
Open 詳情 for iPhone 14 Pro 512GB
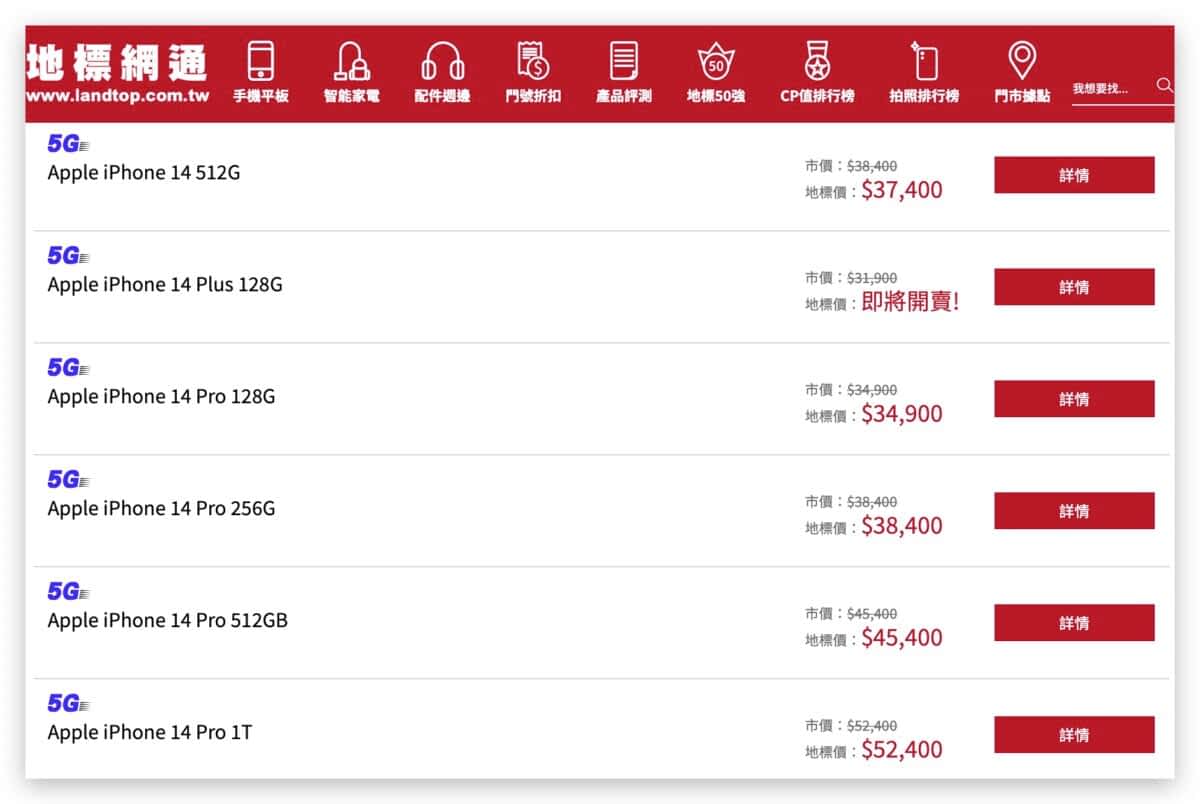[1074, 623]
